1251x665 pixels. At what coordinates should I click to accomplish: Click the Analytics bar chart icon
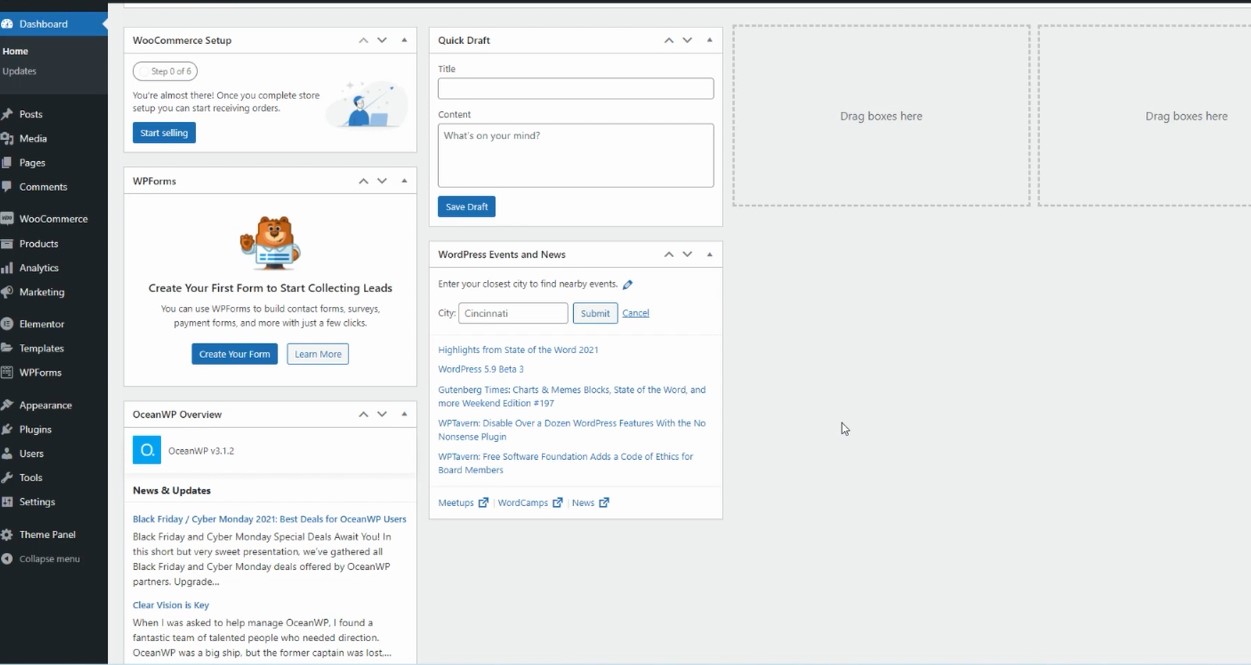tap(7, 268)
